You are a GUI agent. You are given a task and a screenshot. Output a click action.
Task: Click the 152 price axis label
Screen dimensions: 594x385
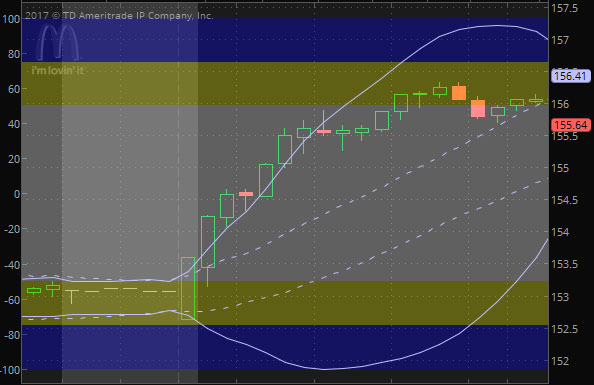560,361
